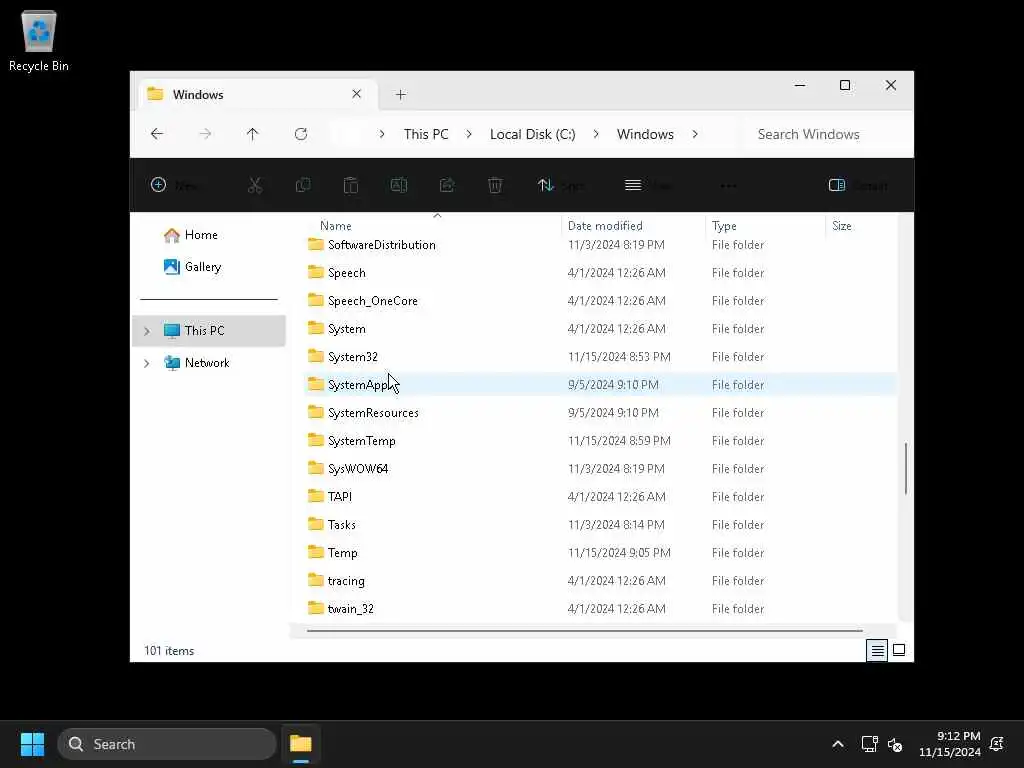
Task: Click the tracing folder icon
Action: point(316,581)
